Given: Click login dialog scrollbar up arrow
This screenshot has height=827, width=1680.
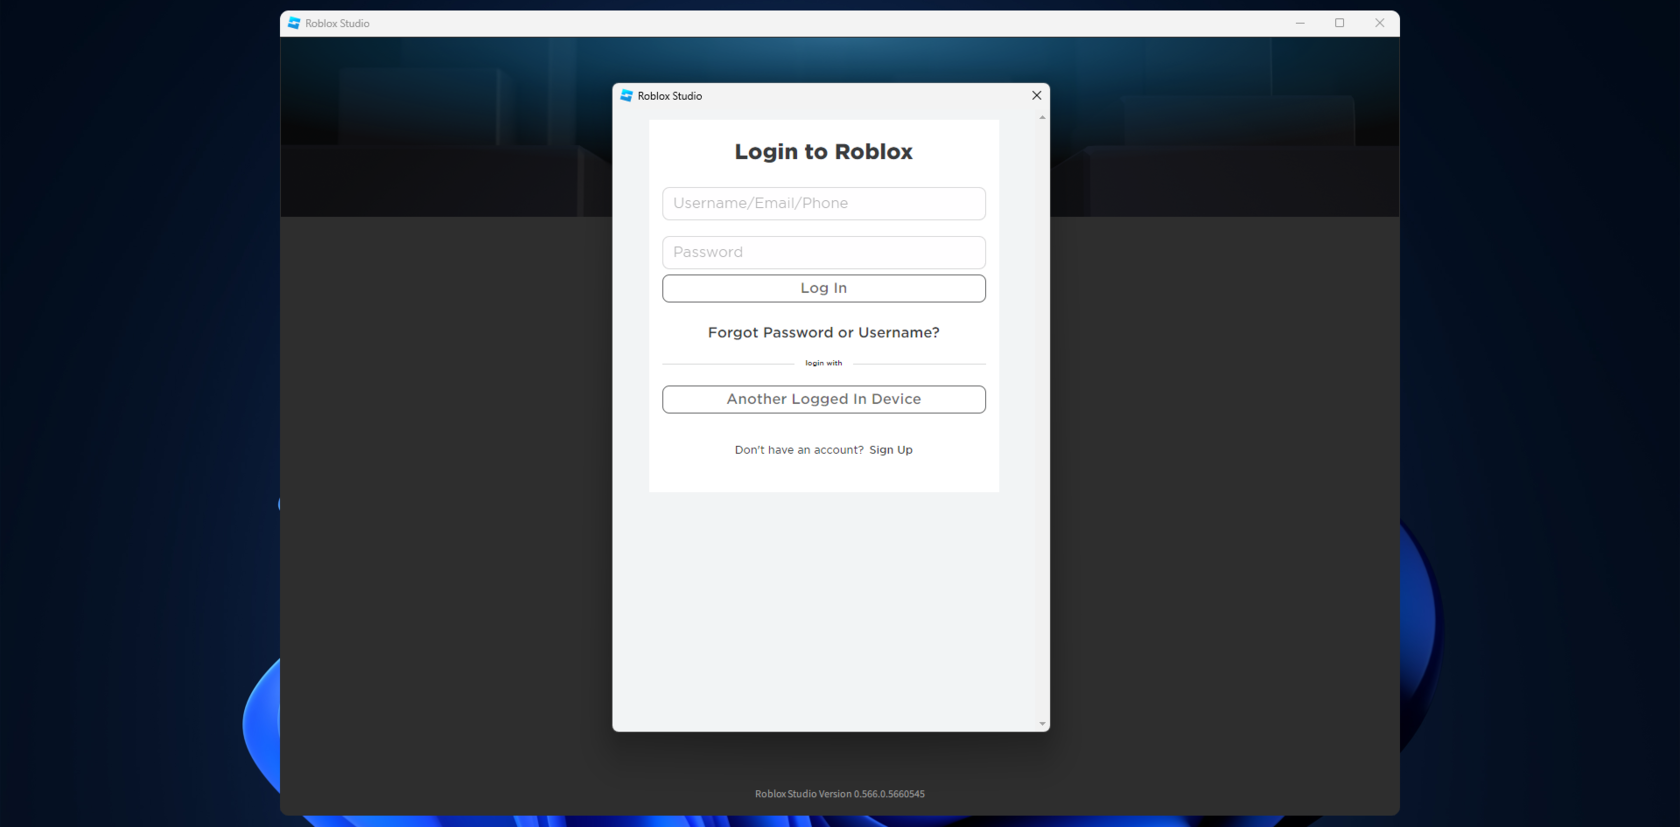Looking at the screenshot, I should [1043, 118].
